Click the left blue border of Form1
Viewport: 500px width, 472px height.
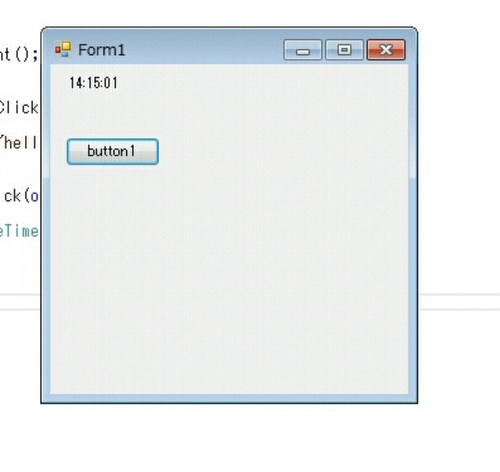tap(46, 267)
